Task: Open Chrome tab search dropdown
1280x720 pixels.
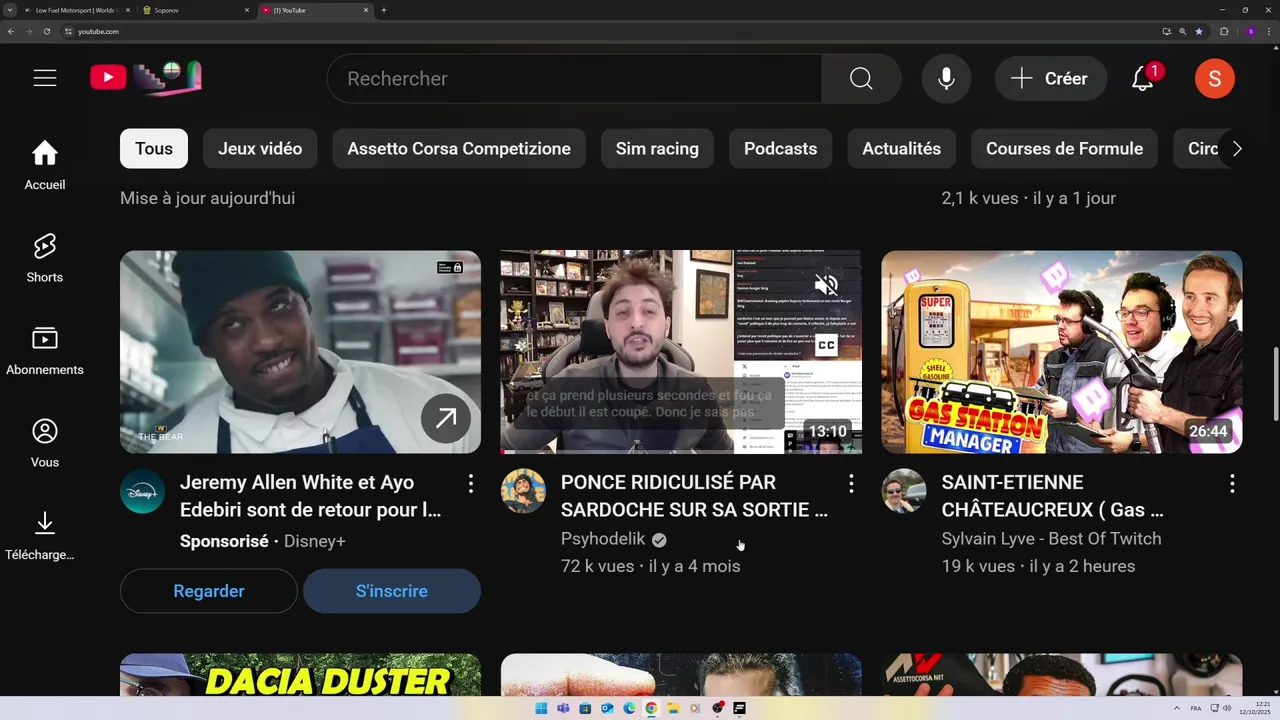Action: point(10,10)
